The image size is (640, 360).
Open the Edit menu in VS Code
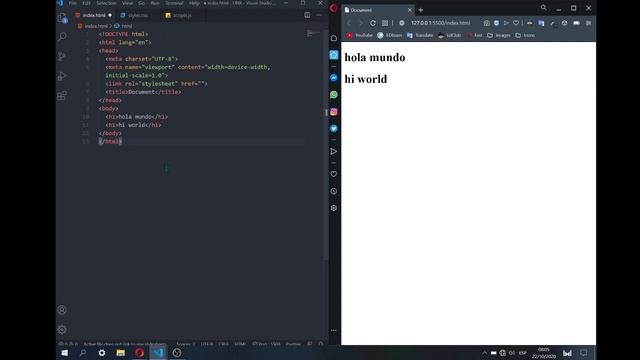86,3
